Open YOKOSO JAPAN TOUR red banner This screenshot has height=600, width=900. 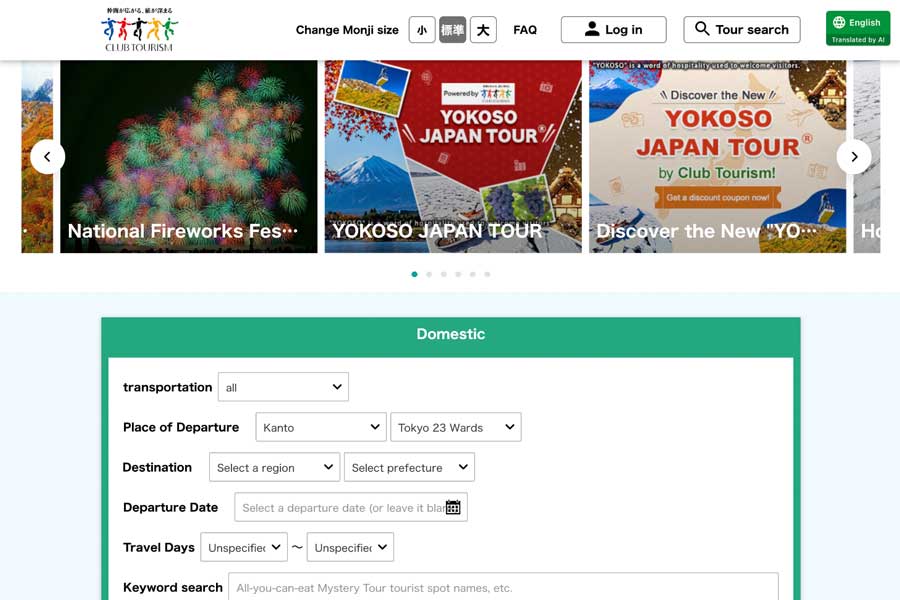453,156
